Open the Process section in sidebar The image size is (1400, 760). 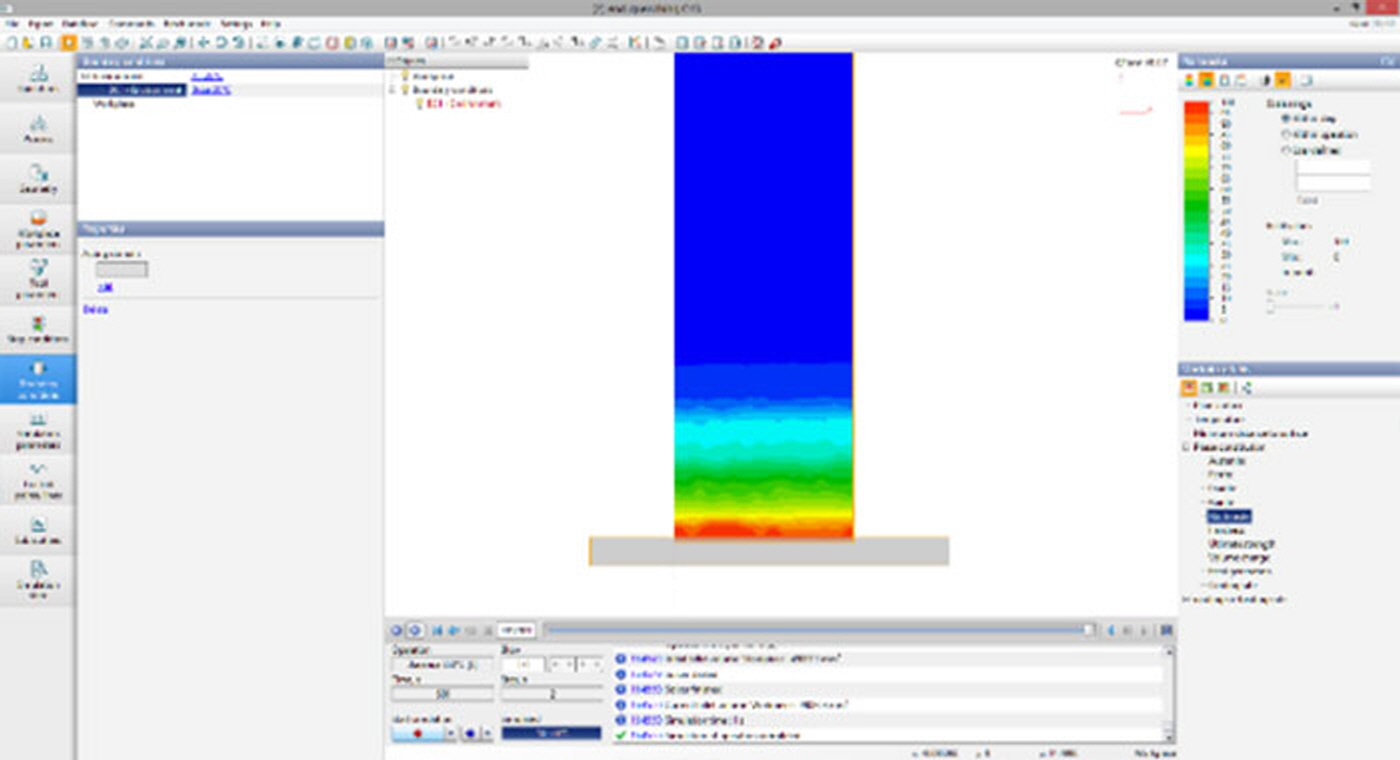[38, 129]
